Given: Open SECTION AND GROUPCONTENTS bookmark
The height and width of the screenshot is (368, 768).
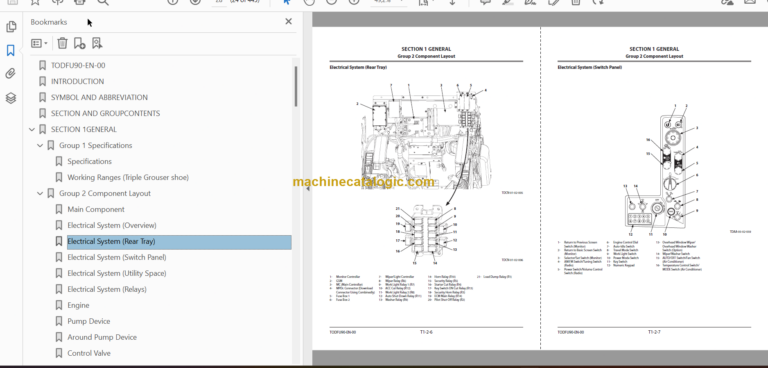Looking at the screenshot, I should (x=105, y=113).
